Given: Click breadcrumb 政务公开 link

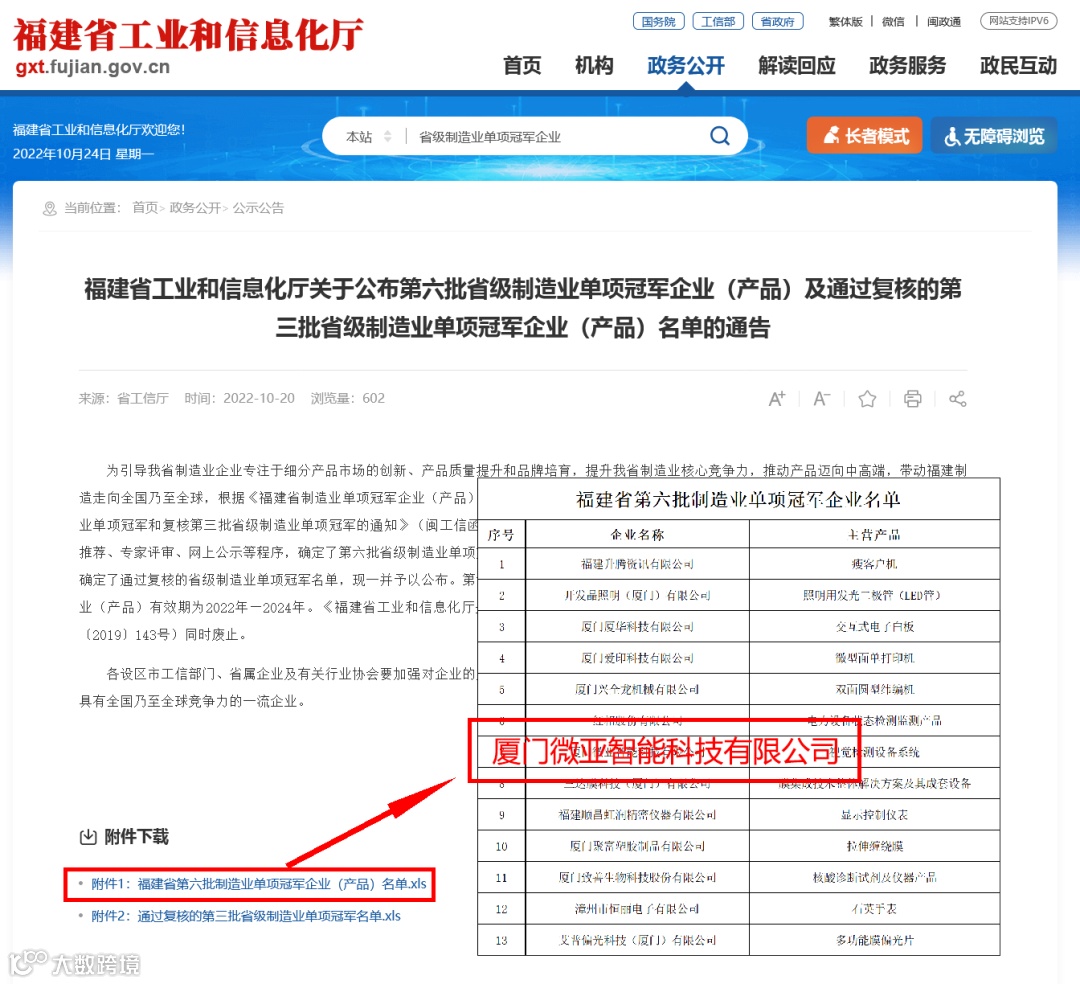Looking at the screenshot, I should (x=195, y=208).
